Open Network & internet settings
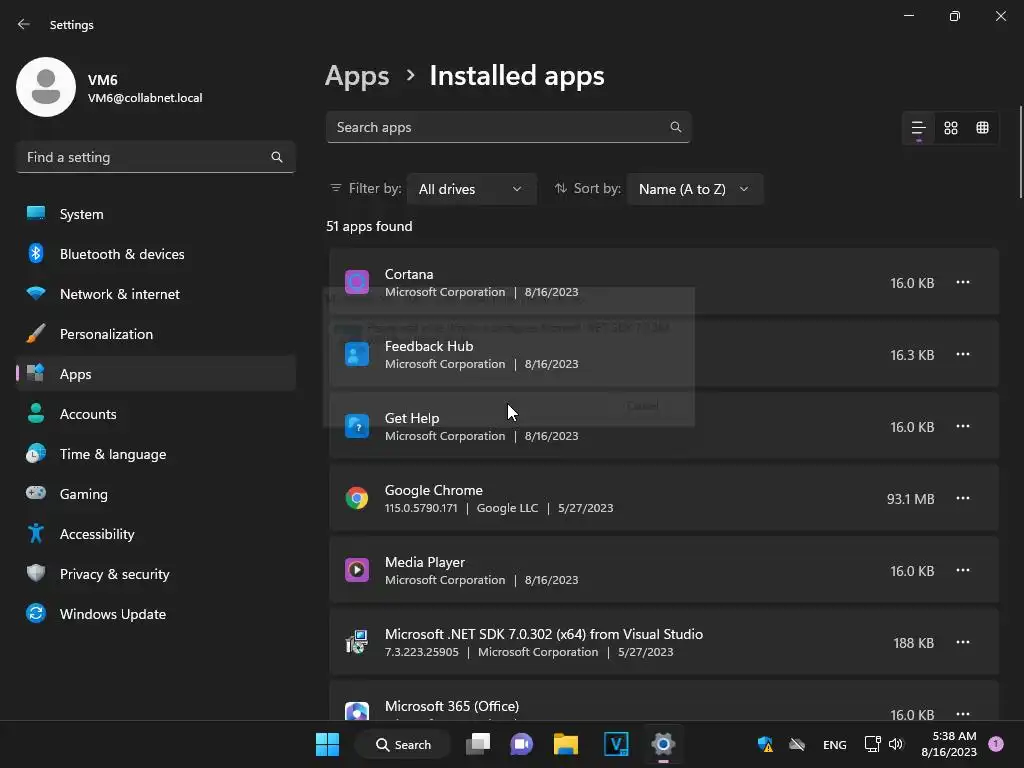Viewport: 1024px width, 768px height. coord(155,294)
